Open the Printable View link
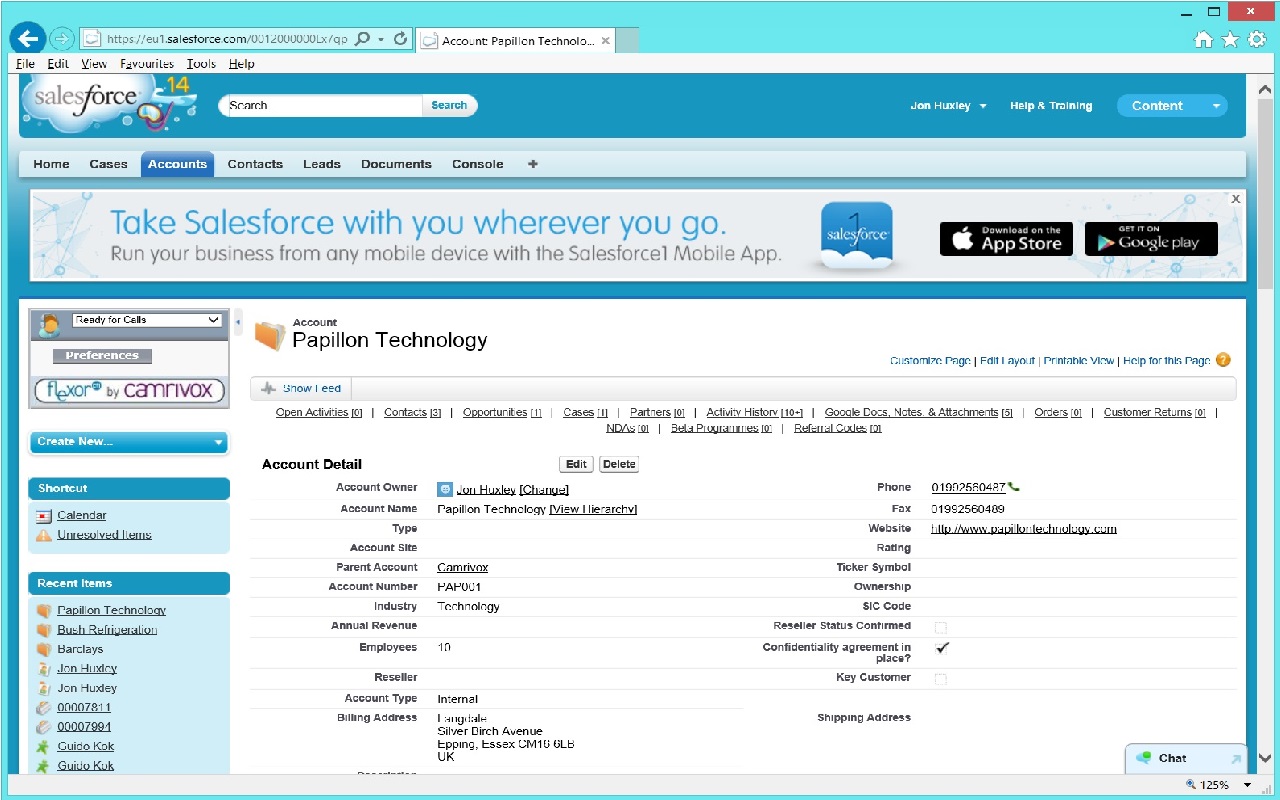Image resolution: width=1280 pixels, height=800 pixels. [1079, 361]
